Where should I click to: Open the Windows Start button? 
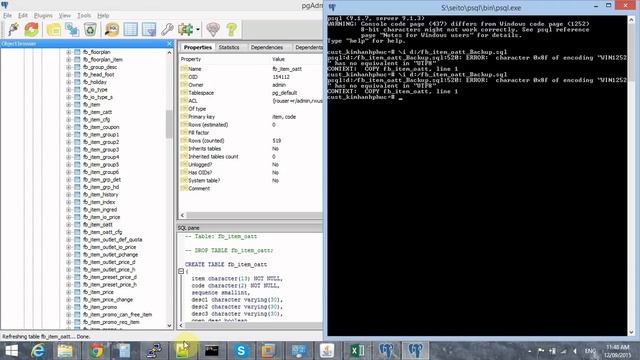11,351
